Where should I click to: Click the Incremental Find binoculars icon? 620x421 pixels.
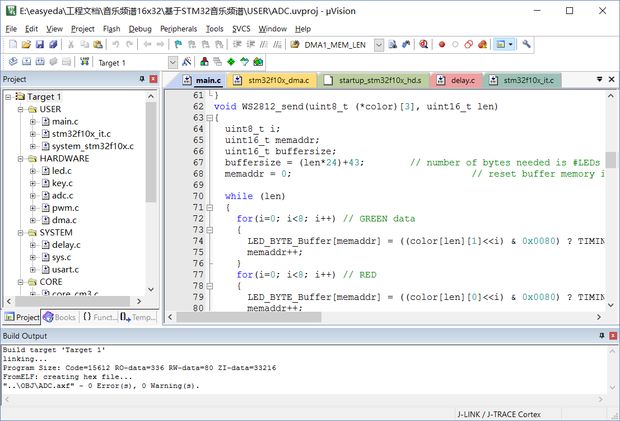pos(406,44)
